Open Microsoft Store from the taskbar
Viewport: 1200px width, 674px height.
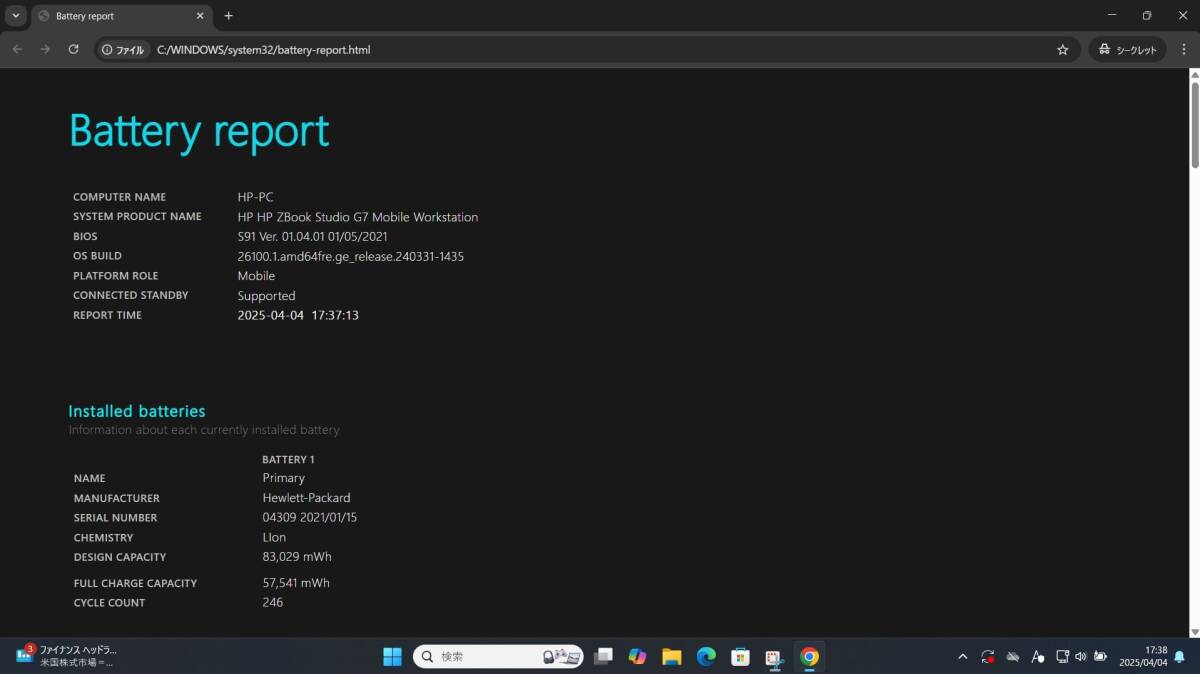(x=740, y=657)
